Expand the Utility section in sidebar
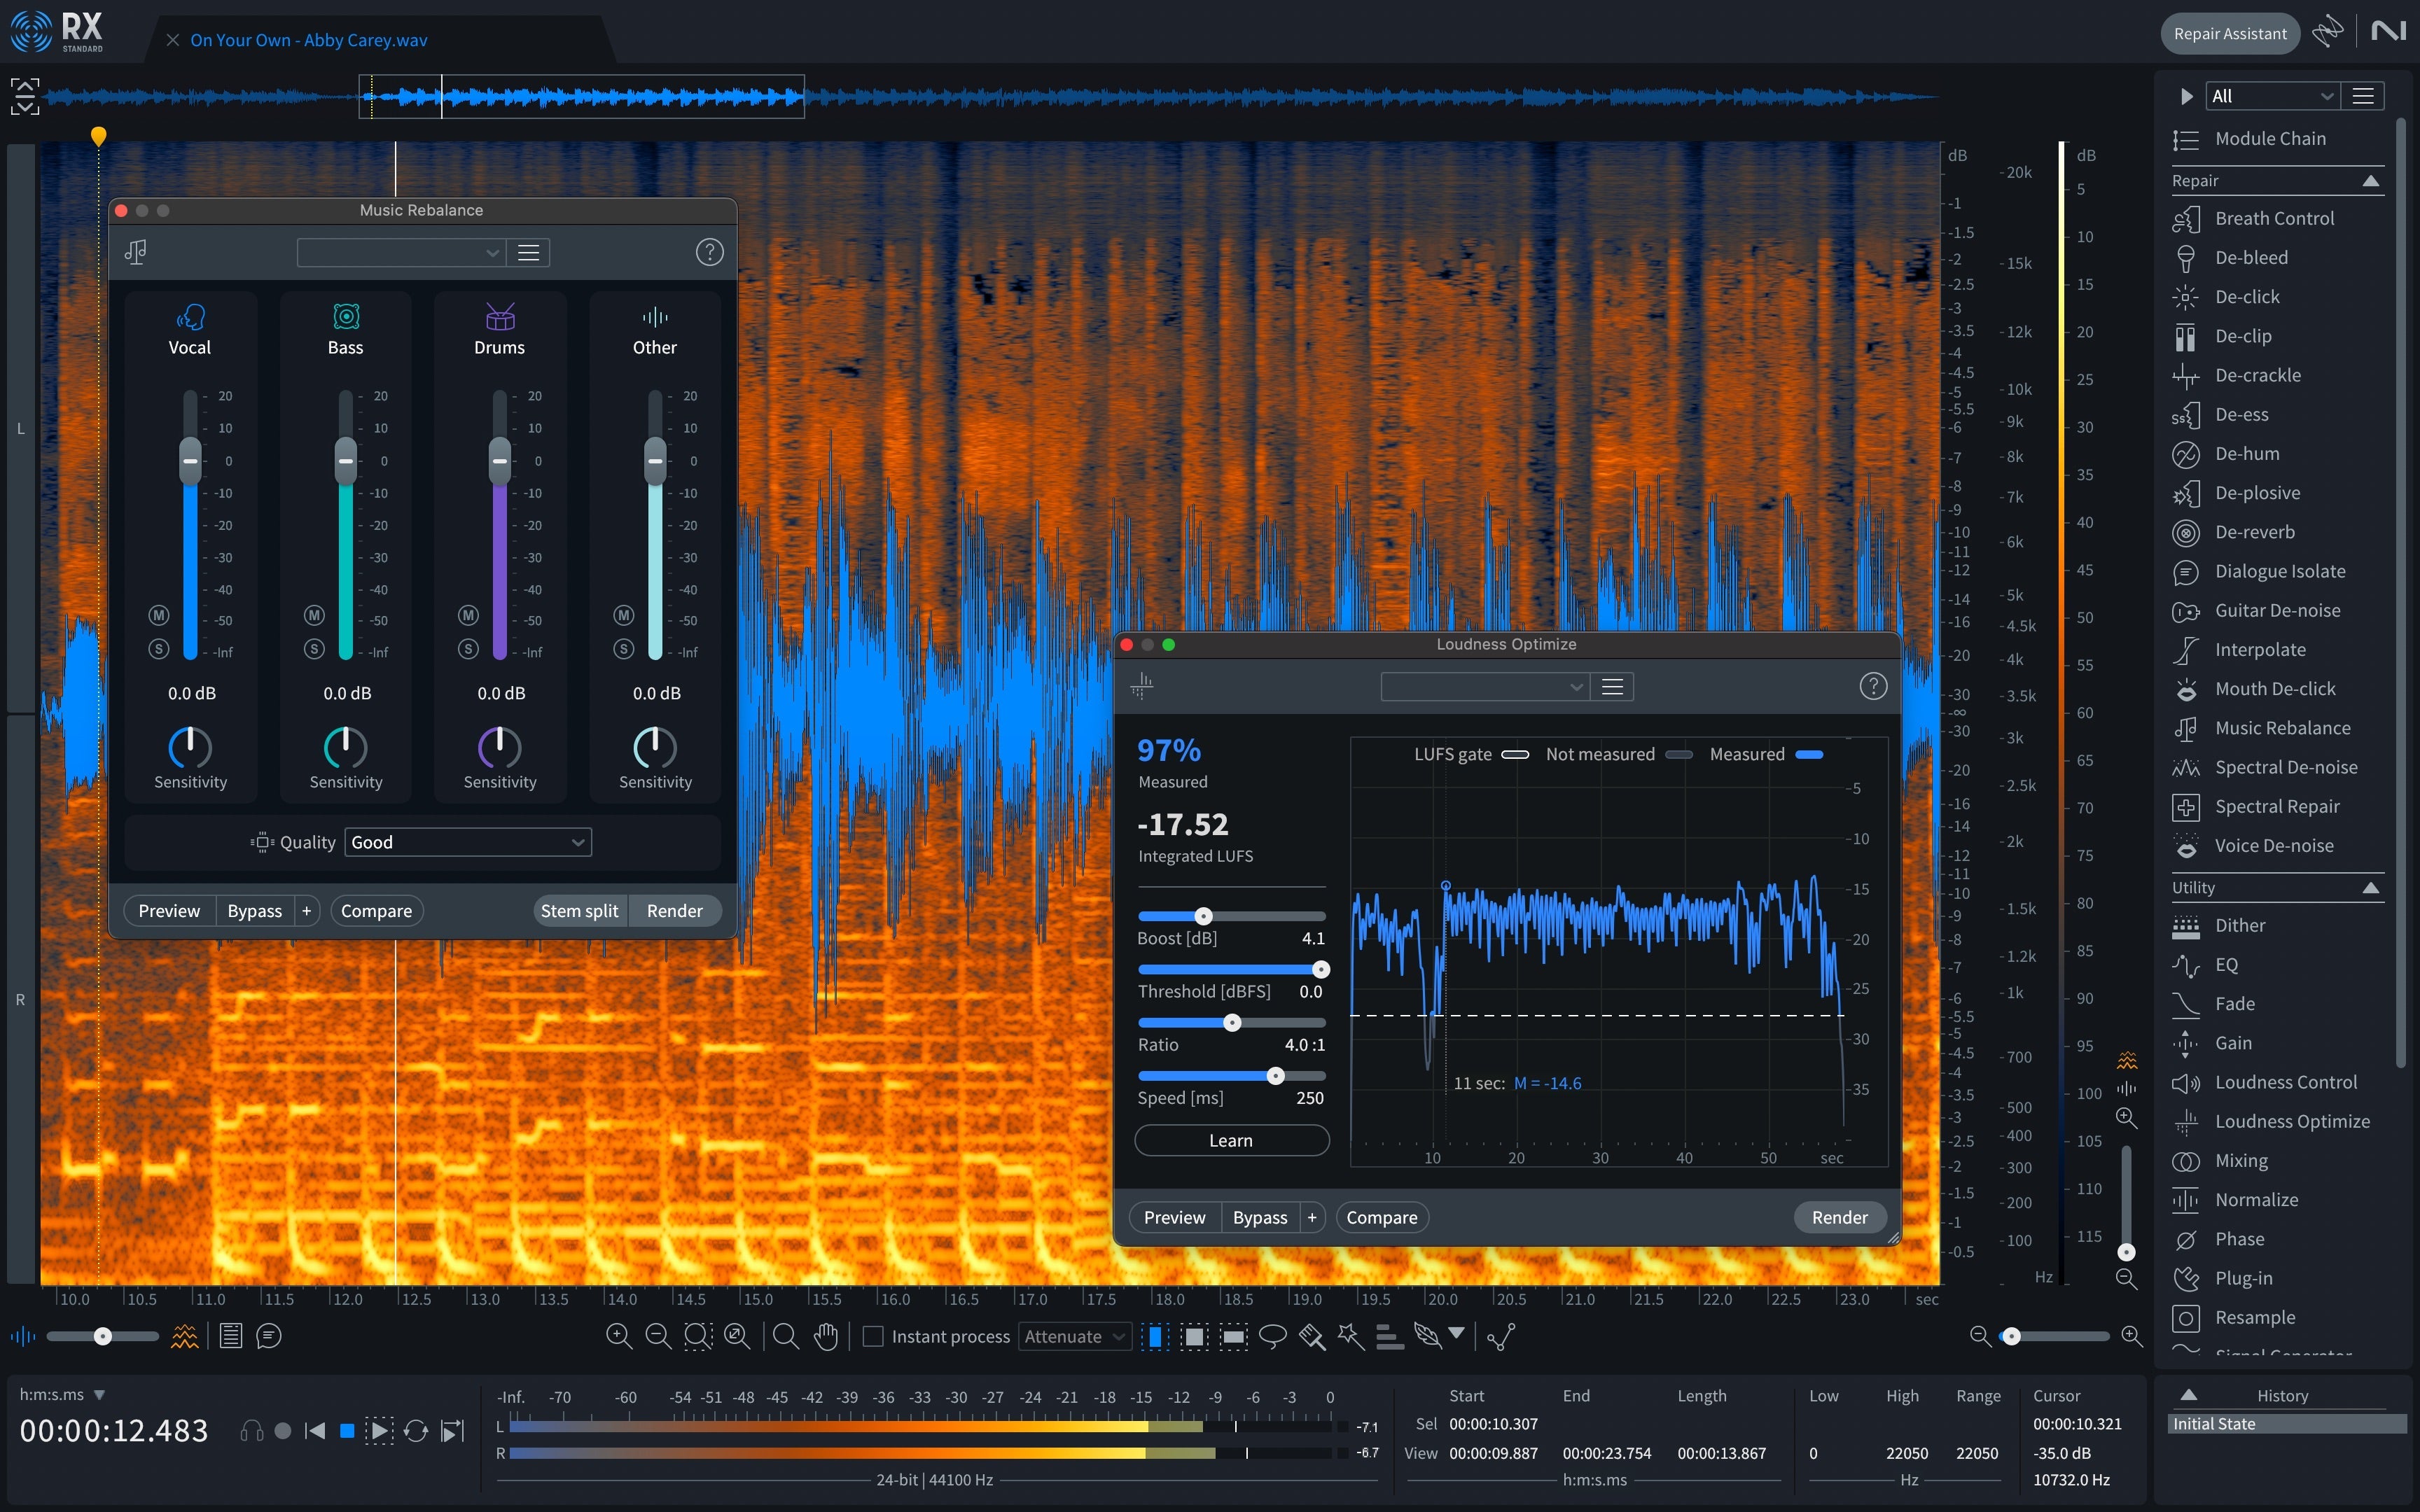 pyautogui.click(x=2374, y=887)
